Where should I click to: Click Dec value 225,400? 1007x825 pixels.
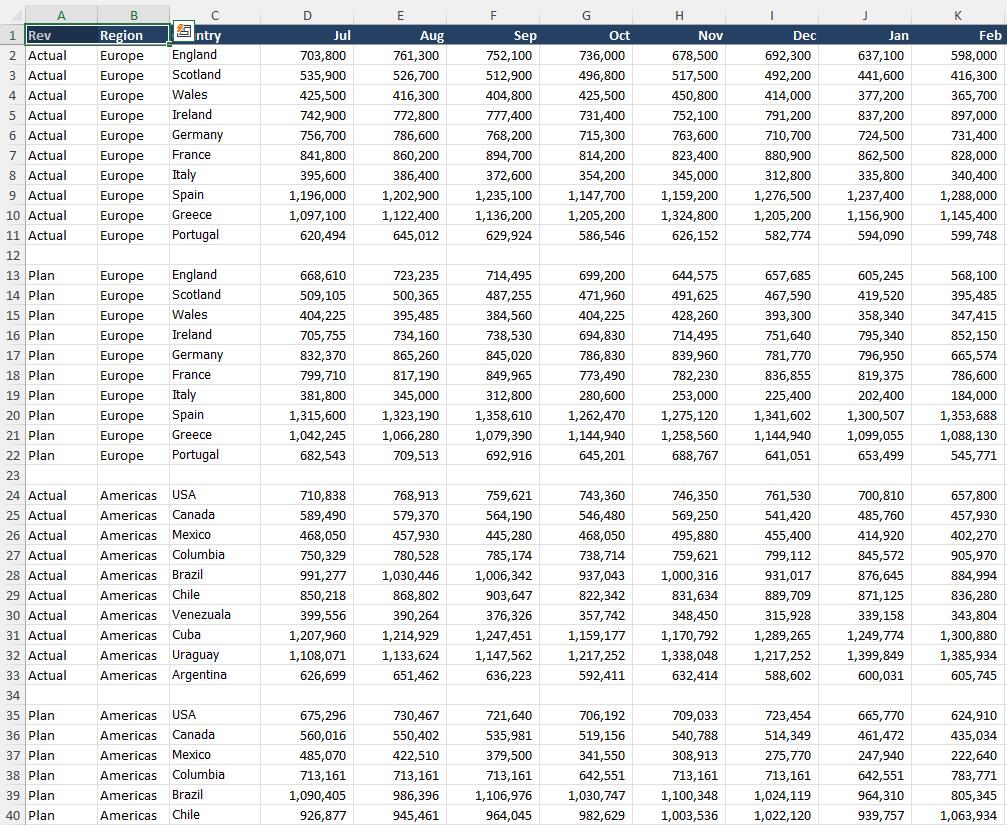point(772,395)
